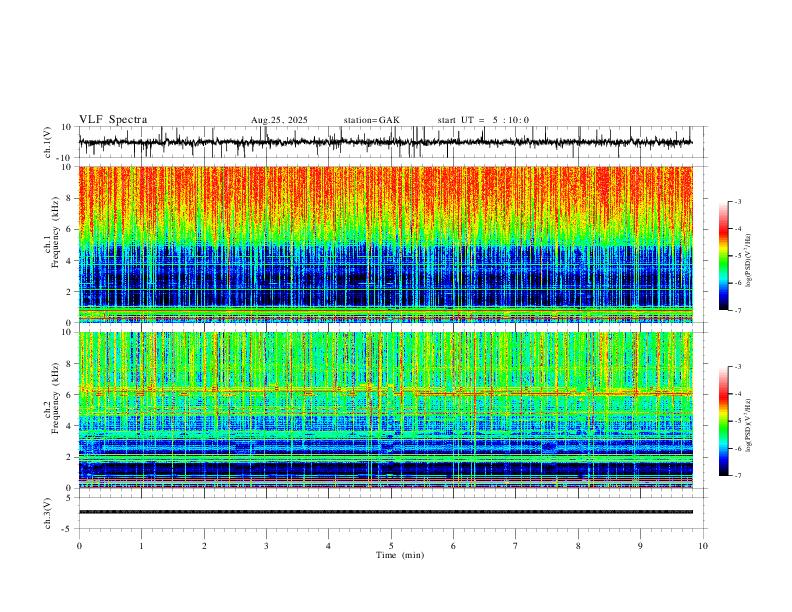Click the Aug.25, 2025 date label

(279, 120)
